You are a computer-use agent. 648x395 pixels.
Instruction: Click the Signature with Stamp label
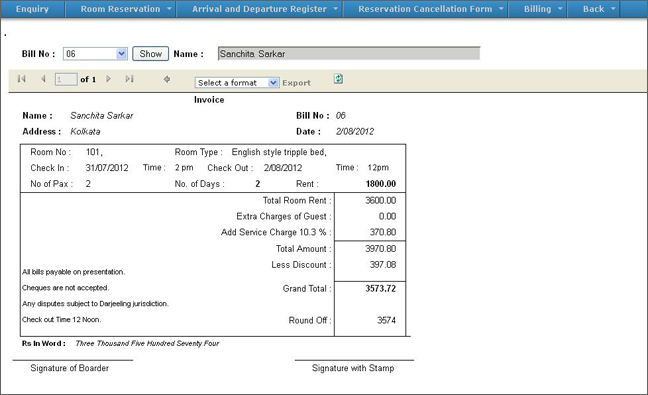tap(353, 368)
